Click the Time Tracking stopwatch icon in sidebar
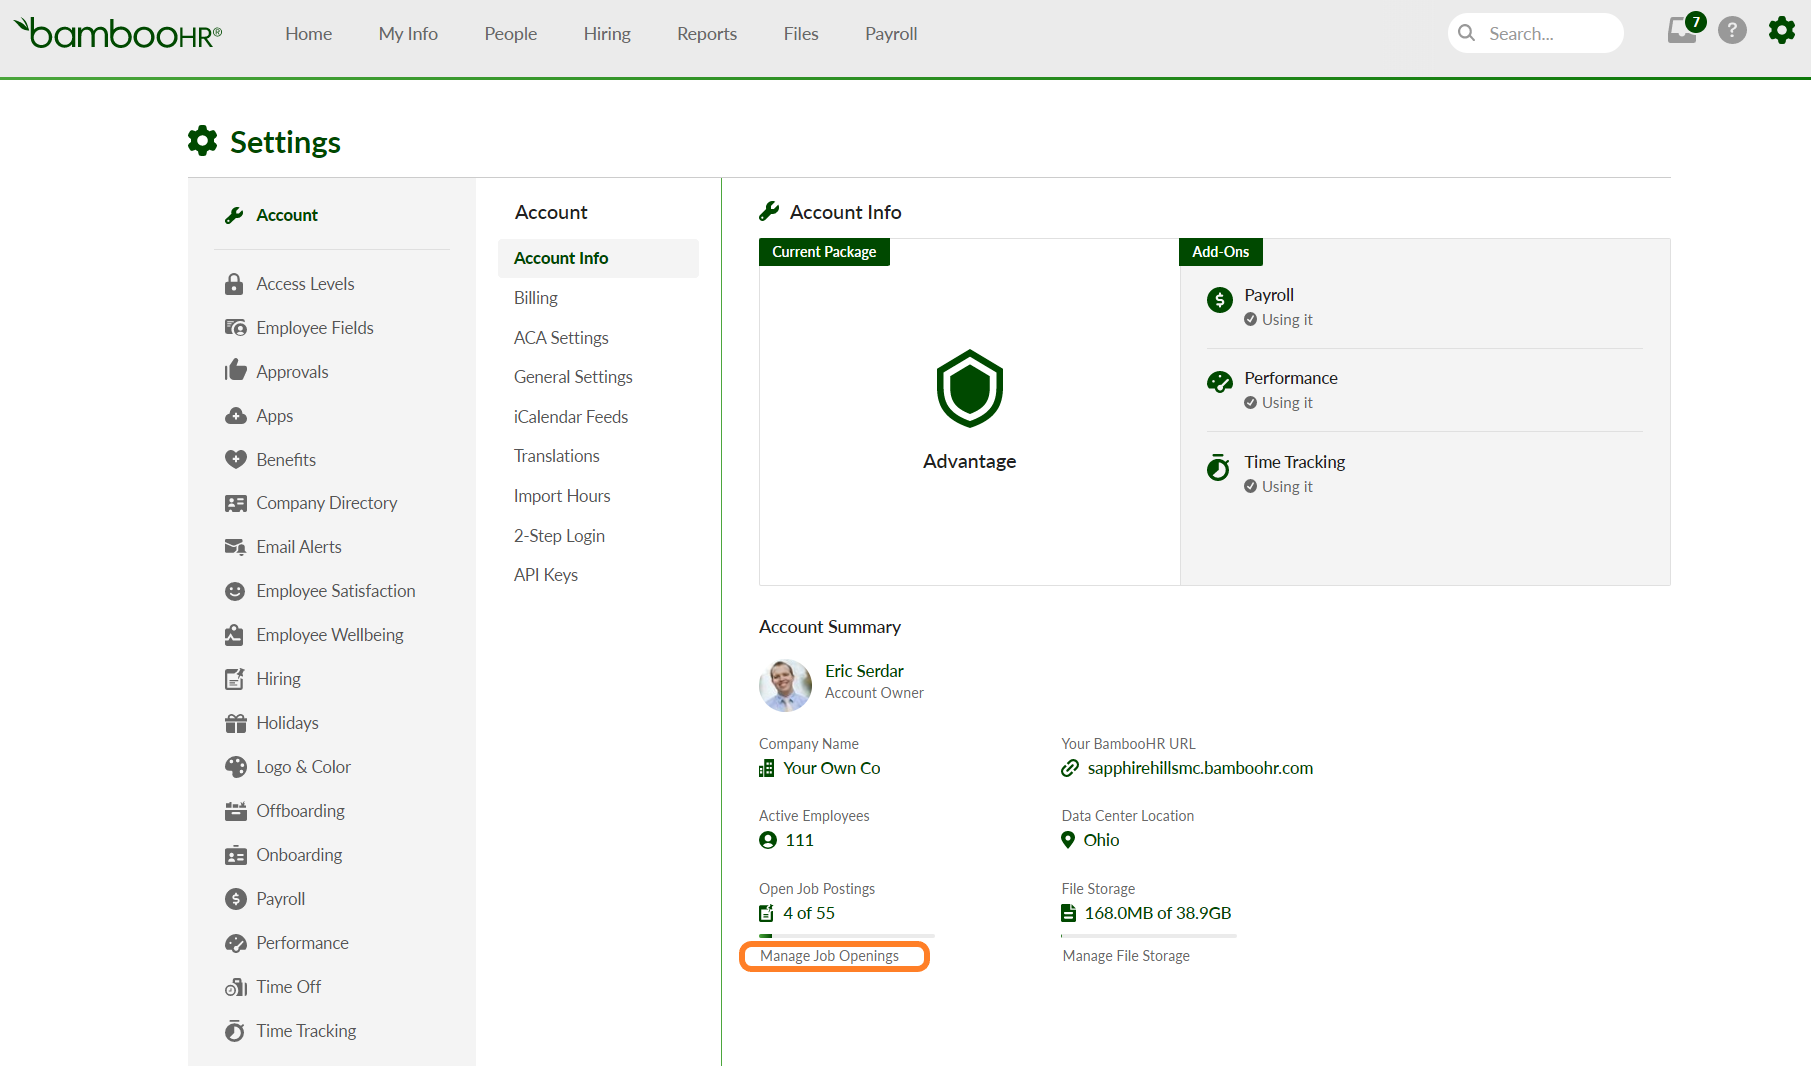 (x=235, y=1031)
